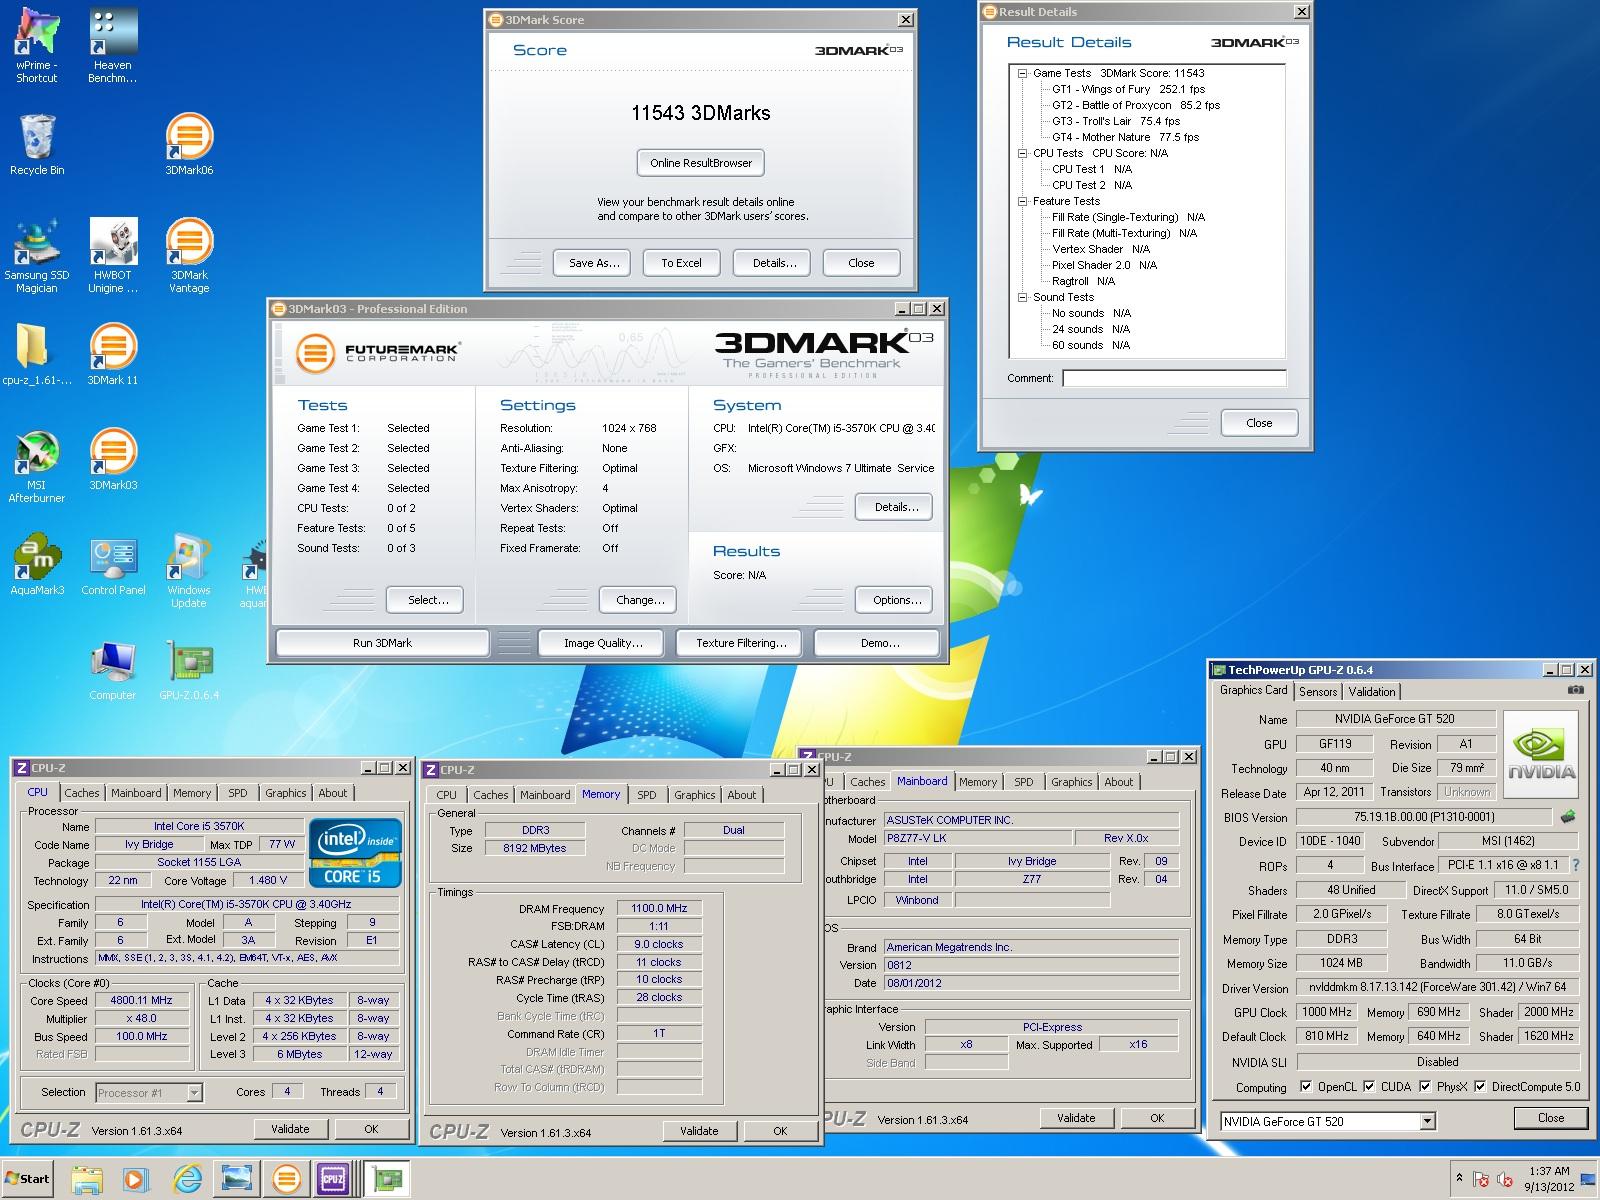
Task: Open Windows Update desktop icon
Action: pos(189,571)
